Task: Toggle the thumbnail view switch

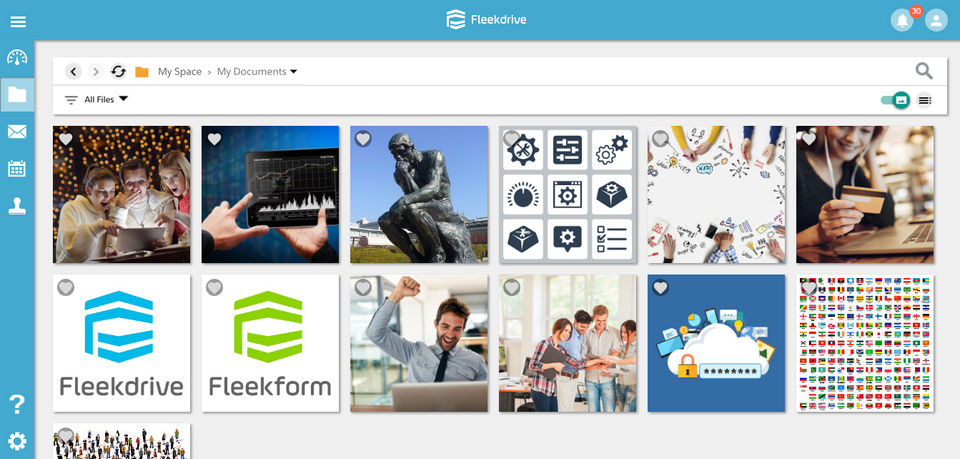Action: click(x=895, y=100)
